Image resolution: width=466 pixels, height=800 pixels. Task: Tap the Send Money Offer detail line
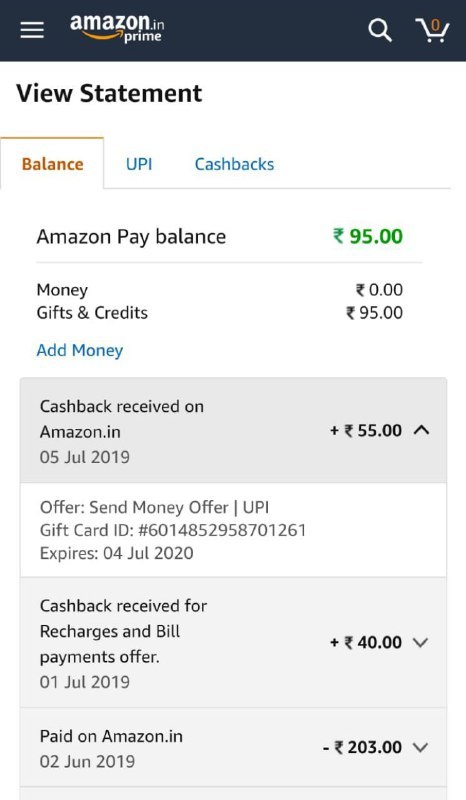(155, 507)
